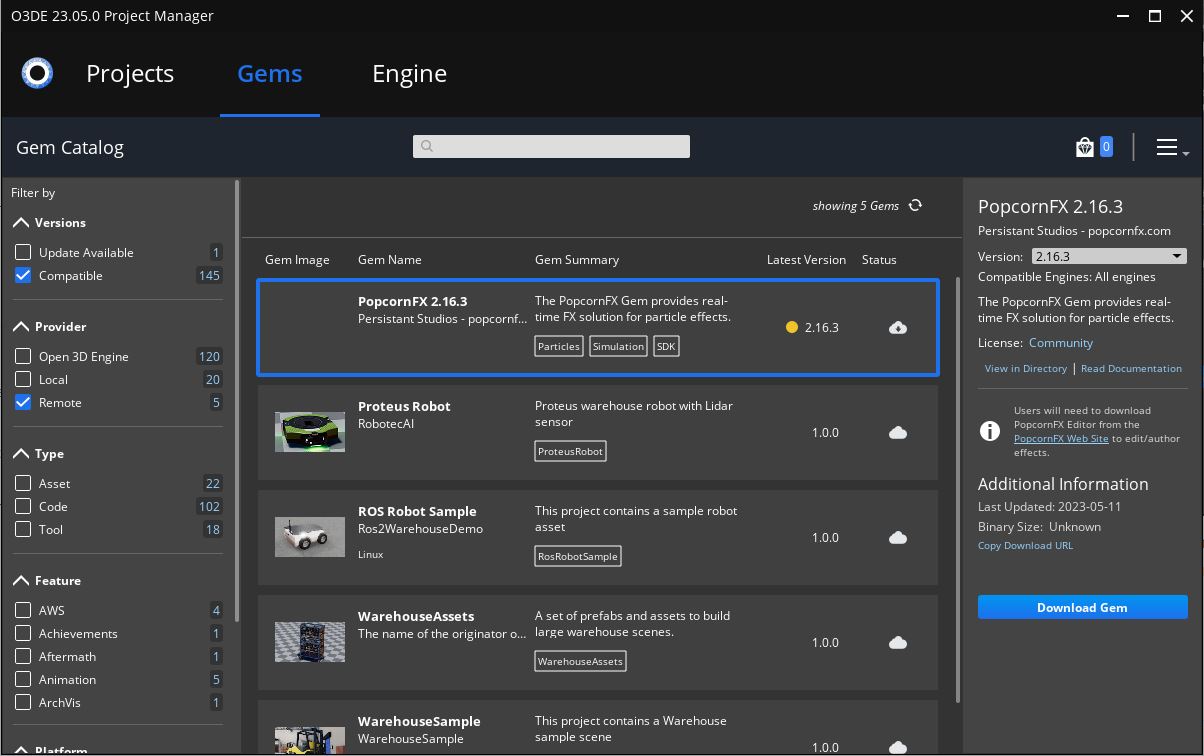Uncheck the Compatible versions filter
This screenshot has width=1204, height=756.
22,275
